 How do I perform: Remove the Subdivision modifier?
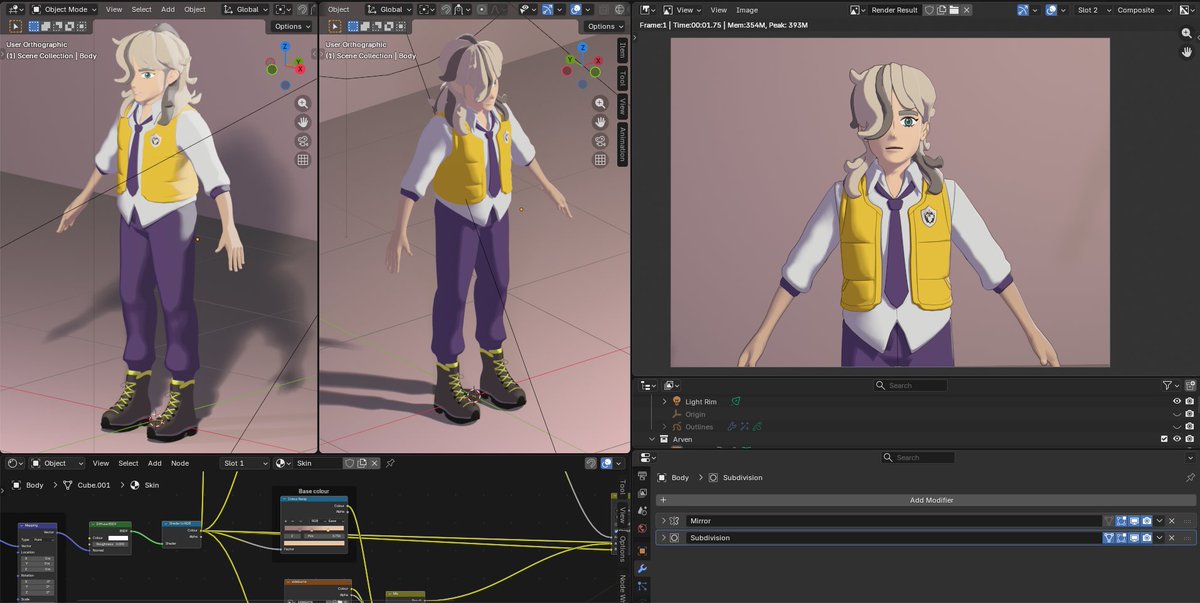tap(1172, 538)
